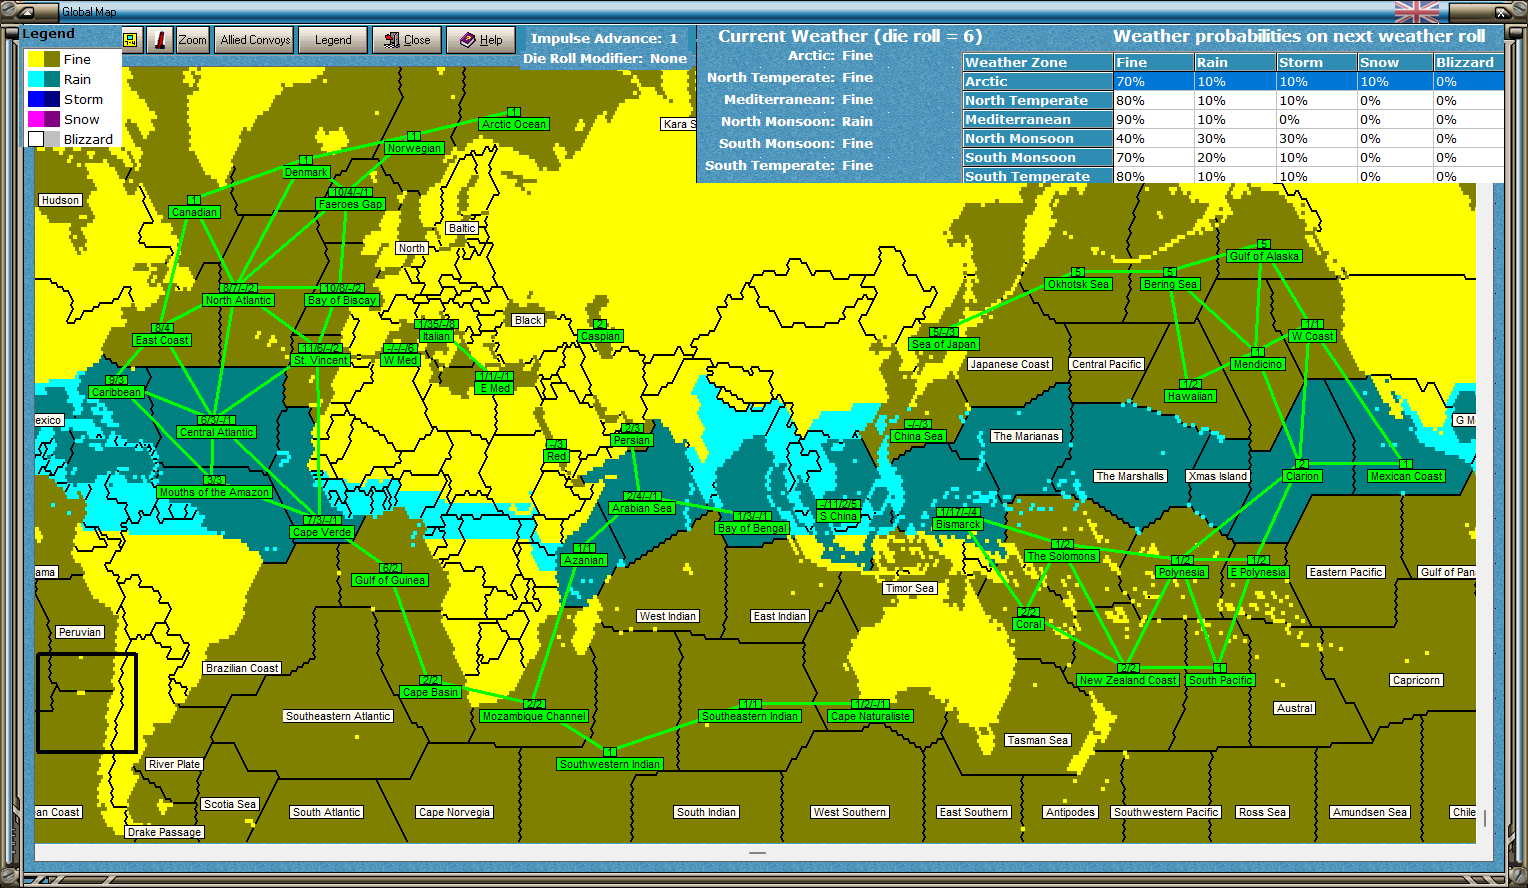Image resolution: width=1528 pixels, height=888 pixels.
Task: Show Allied Convoys on the map
Action: click(255, 40)
